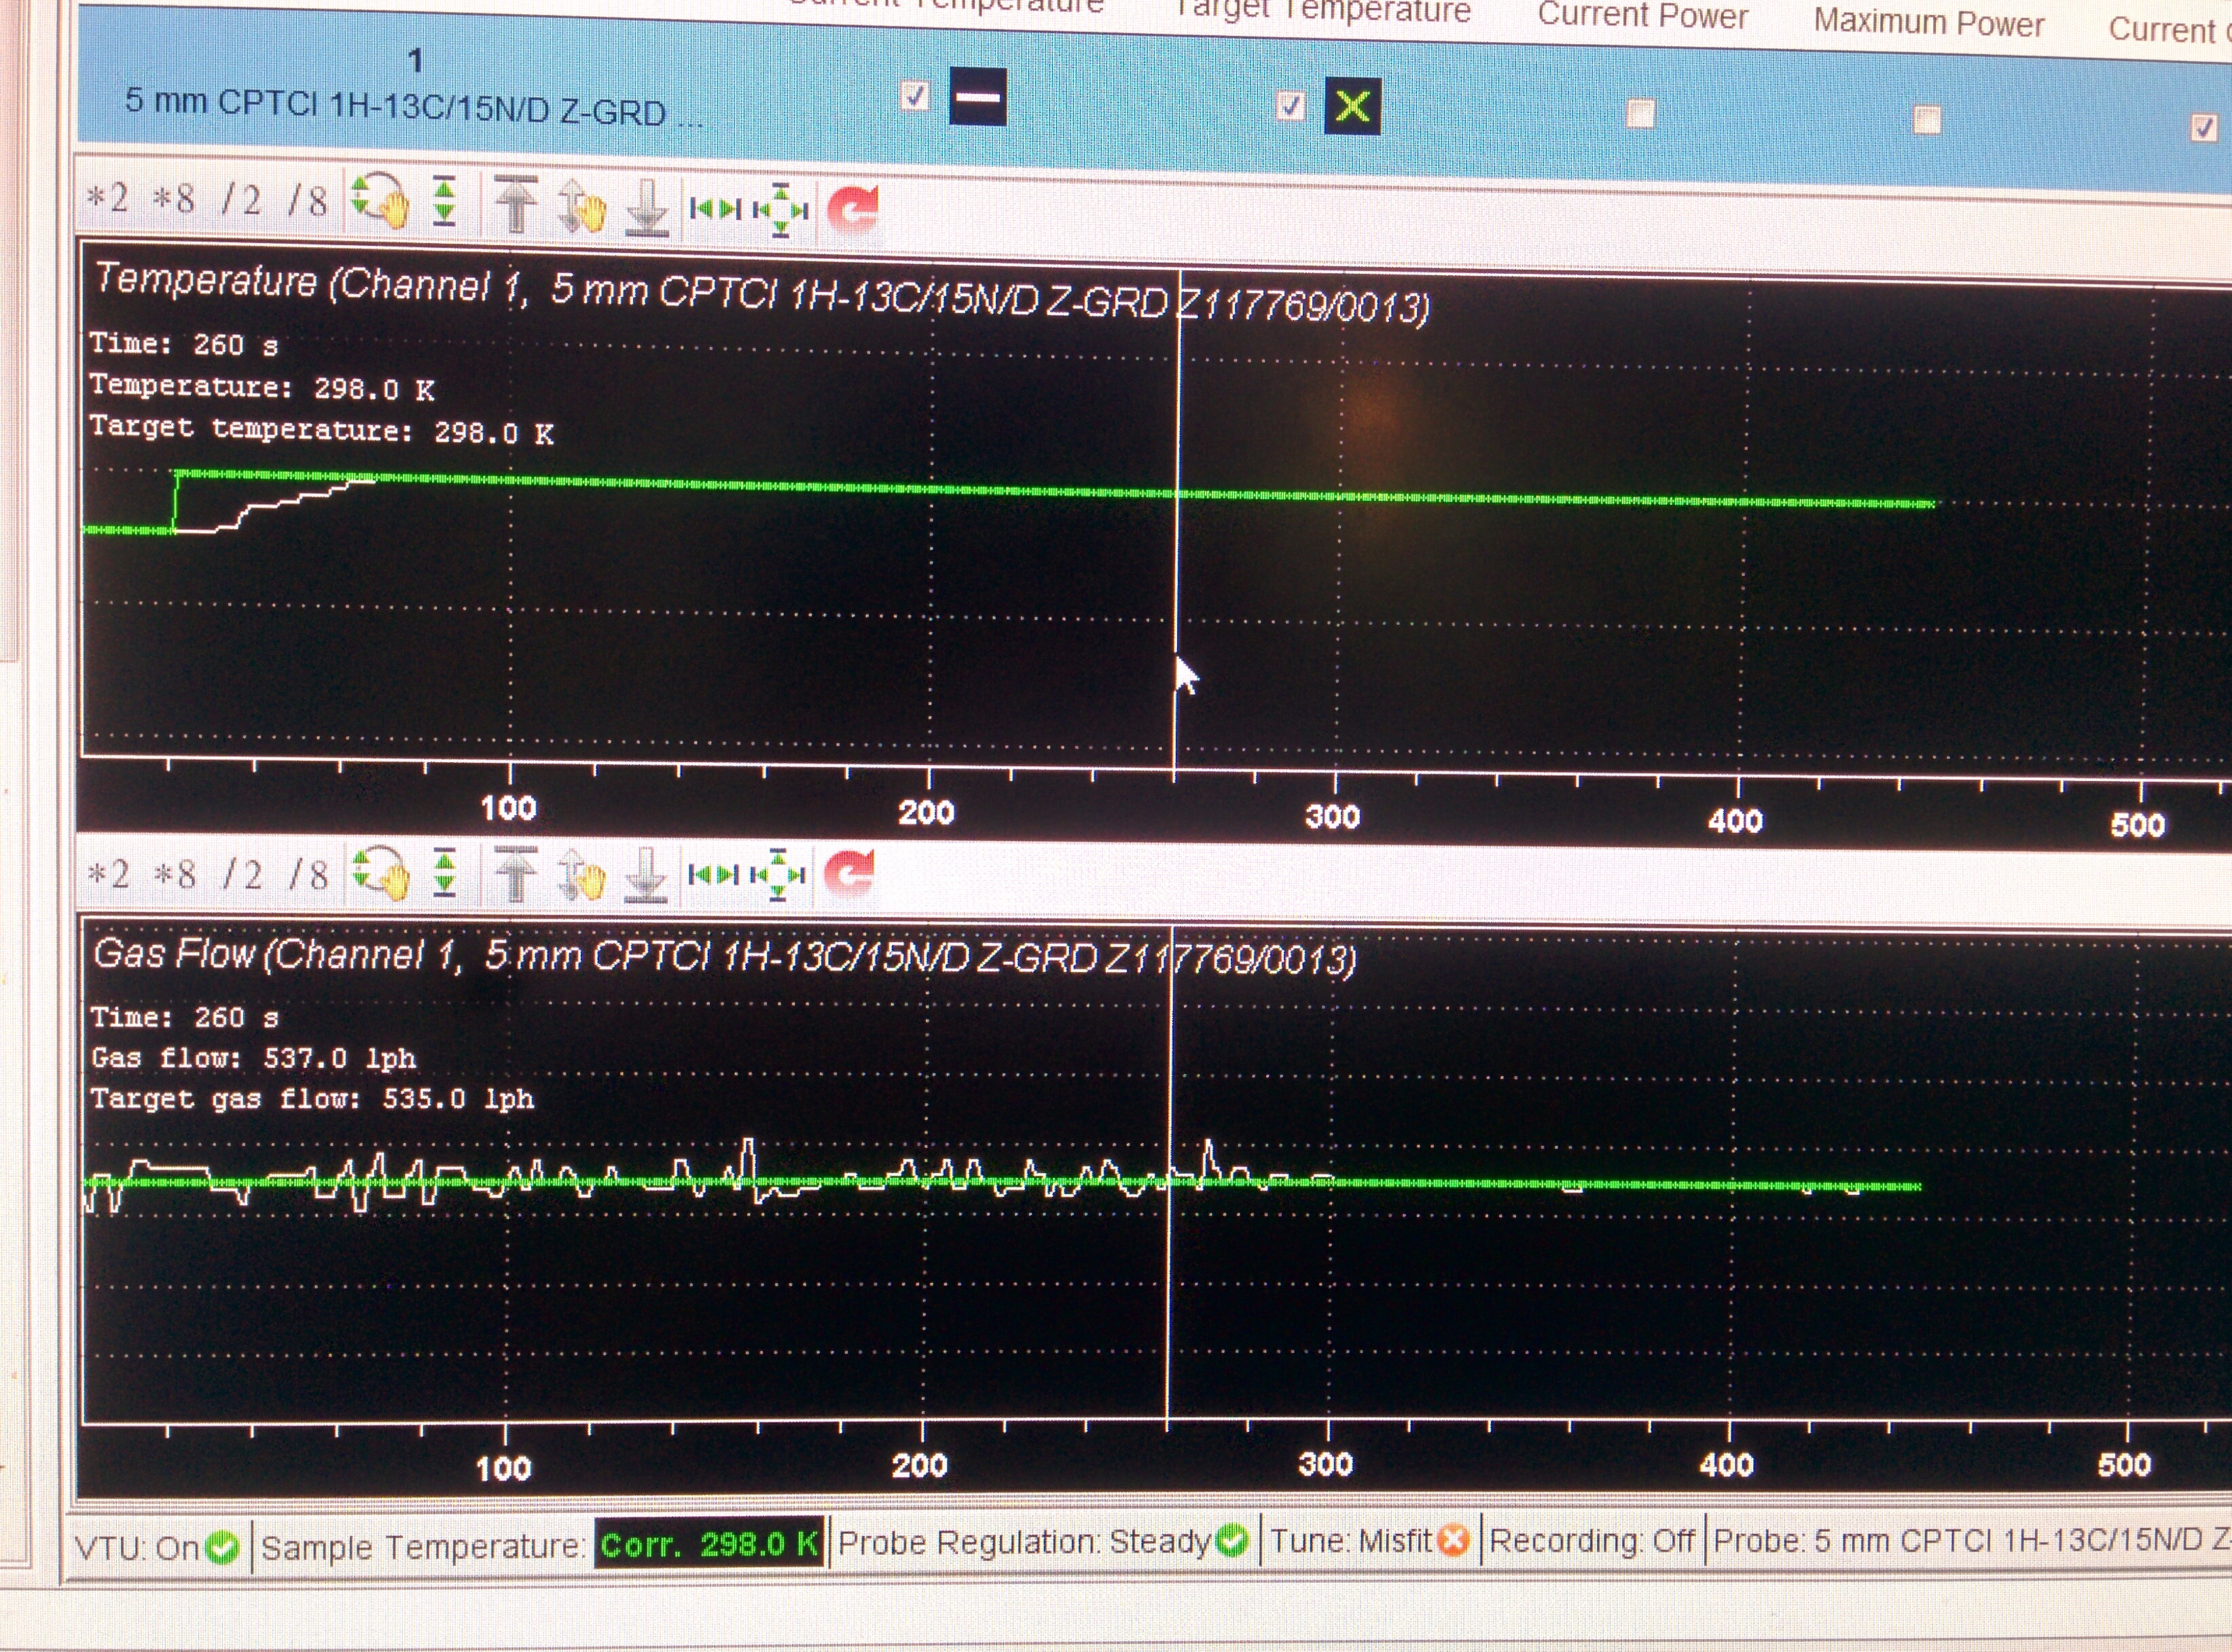Click red reset arrow icon above Gas Flow graph
2232x1652 pixels.
pyautogui.click(x=850, y=874)
